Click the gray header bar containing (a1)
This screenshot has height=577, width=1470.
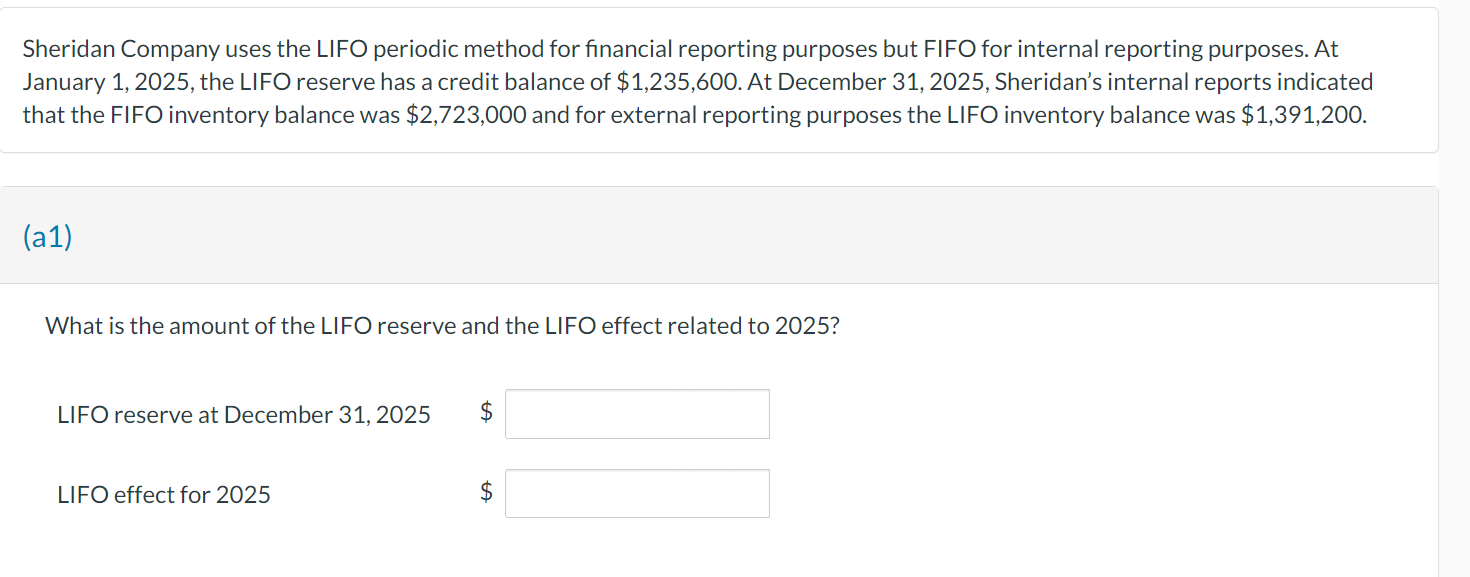pos(700,236)
